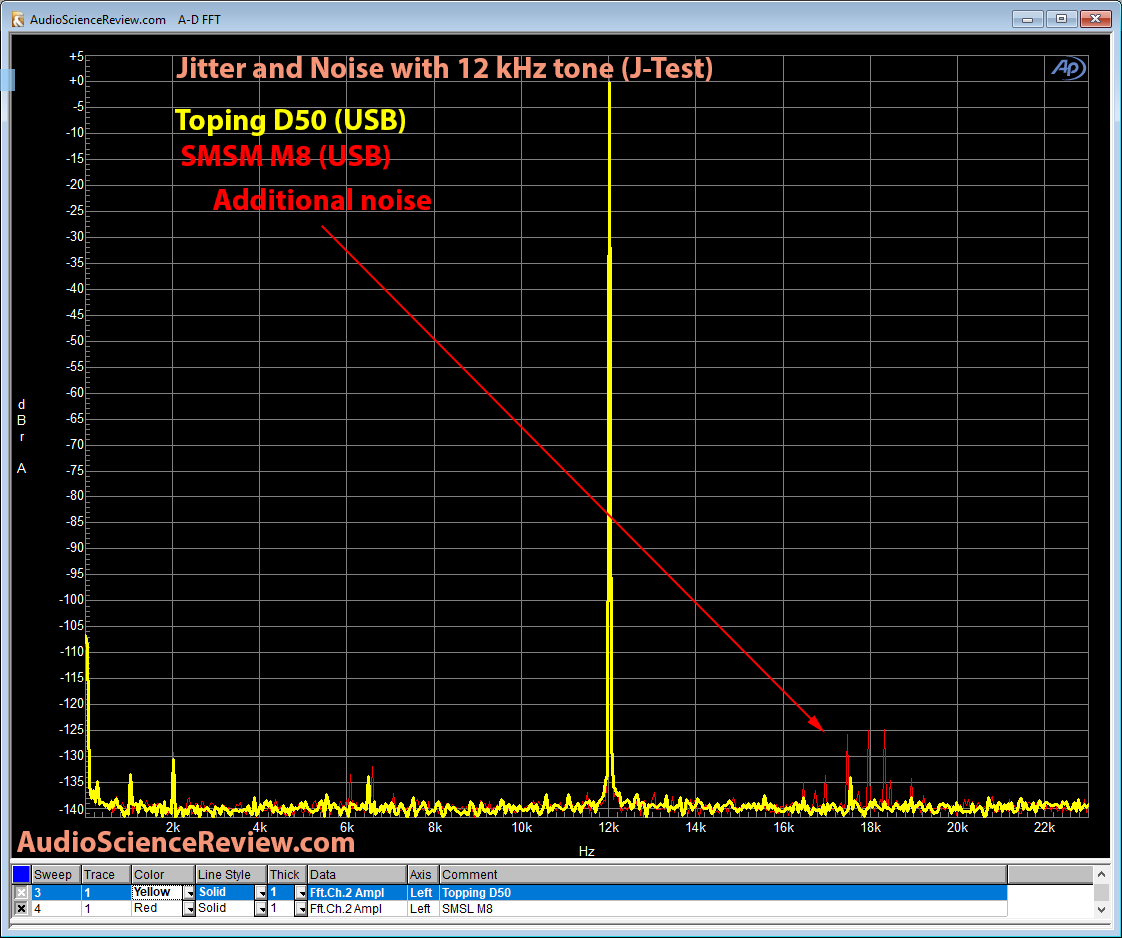Click 'Toping D50 (USB)' graph annotation

pos(291,120)
